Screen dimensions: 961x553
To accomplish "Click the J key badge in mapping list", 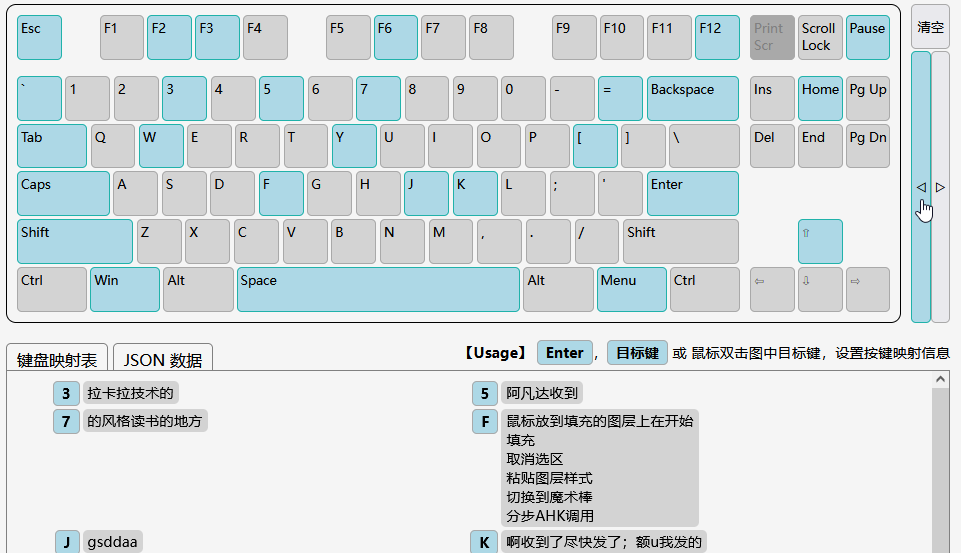I will (66, 543).
